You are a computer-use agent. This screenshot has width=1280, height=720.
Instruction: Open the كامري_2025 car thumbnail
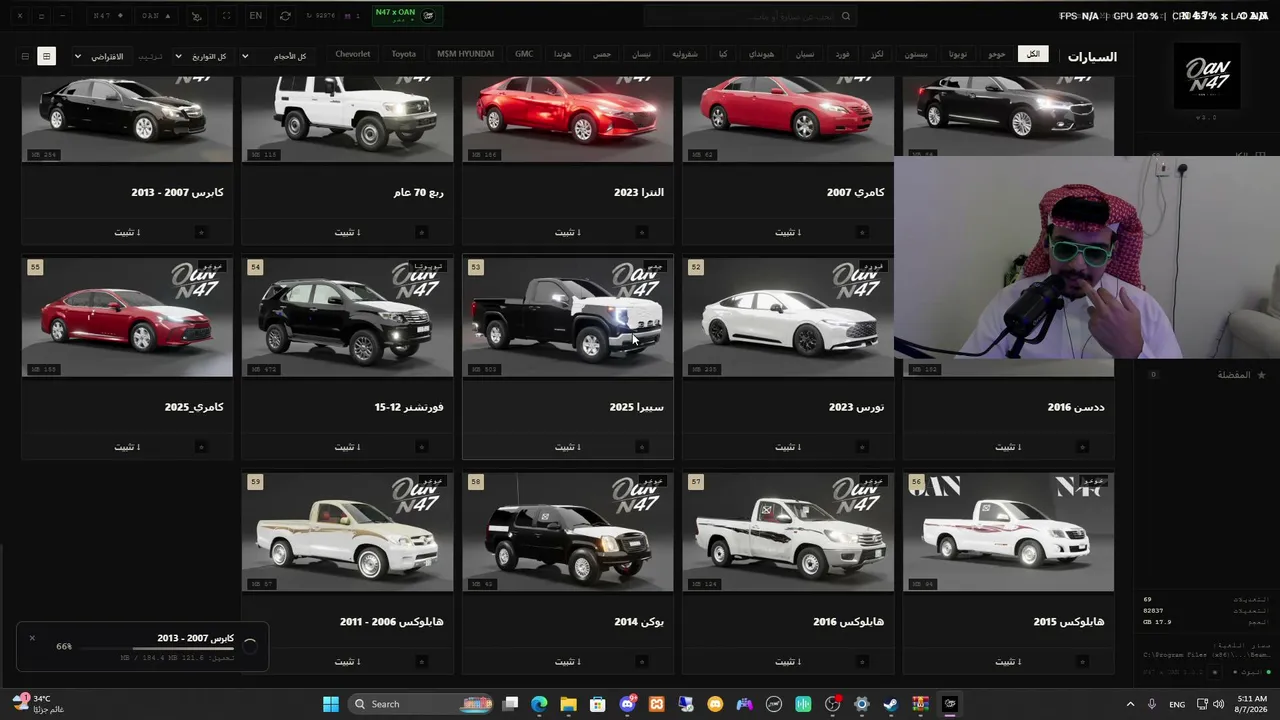click(127, 317)
